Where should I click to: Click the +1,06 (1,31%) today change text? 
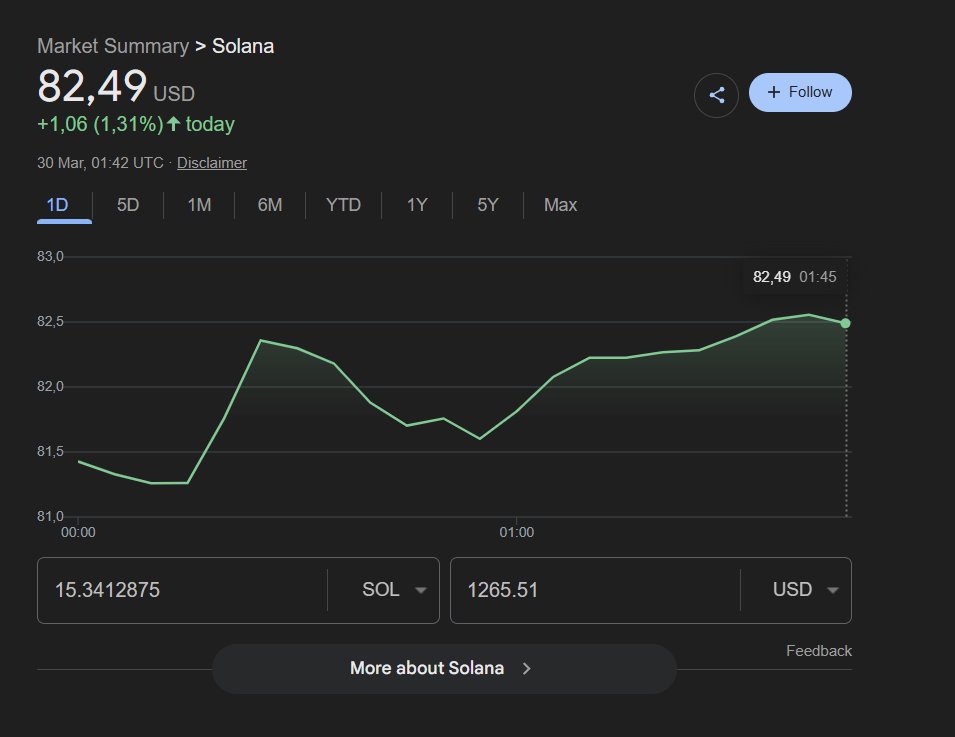(136, 124)
